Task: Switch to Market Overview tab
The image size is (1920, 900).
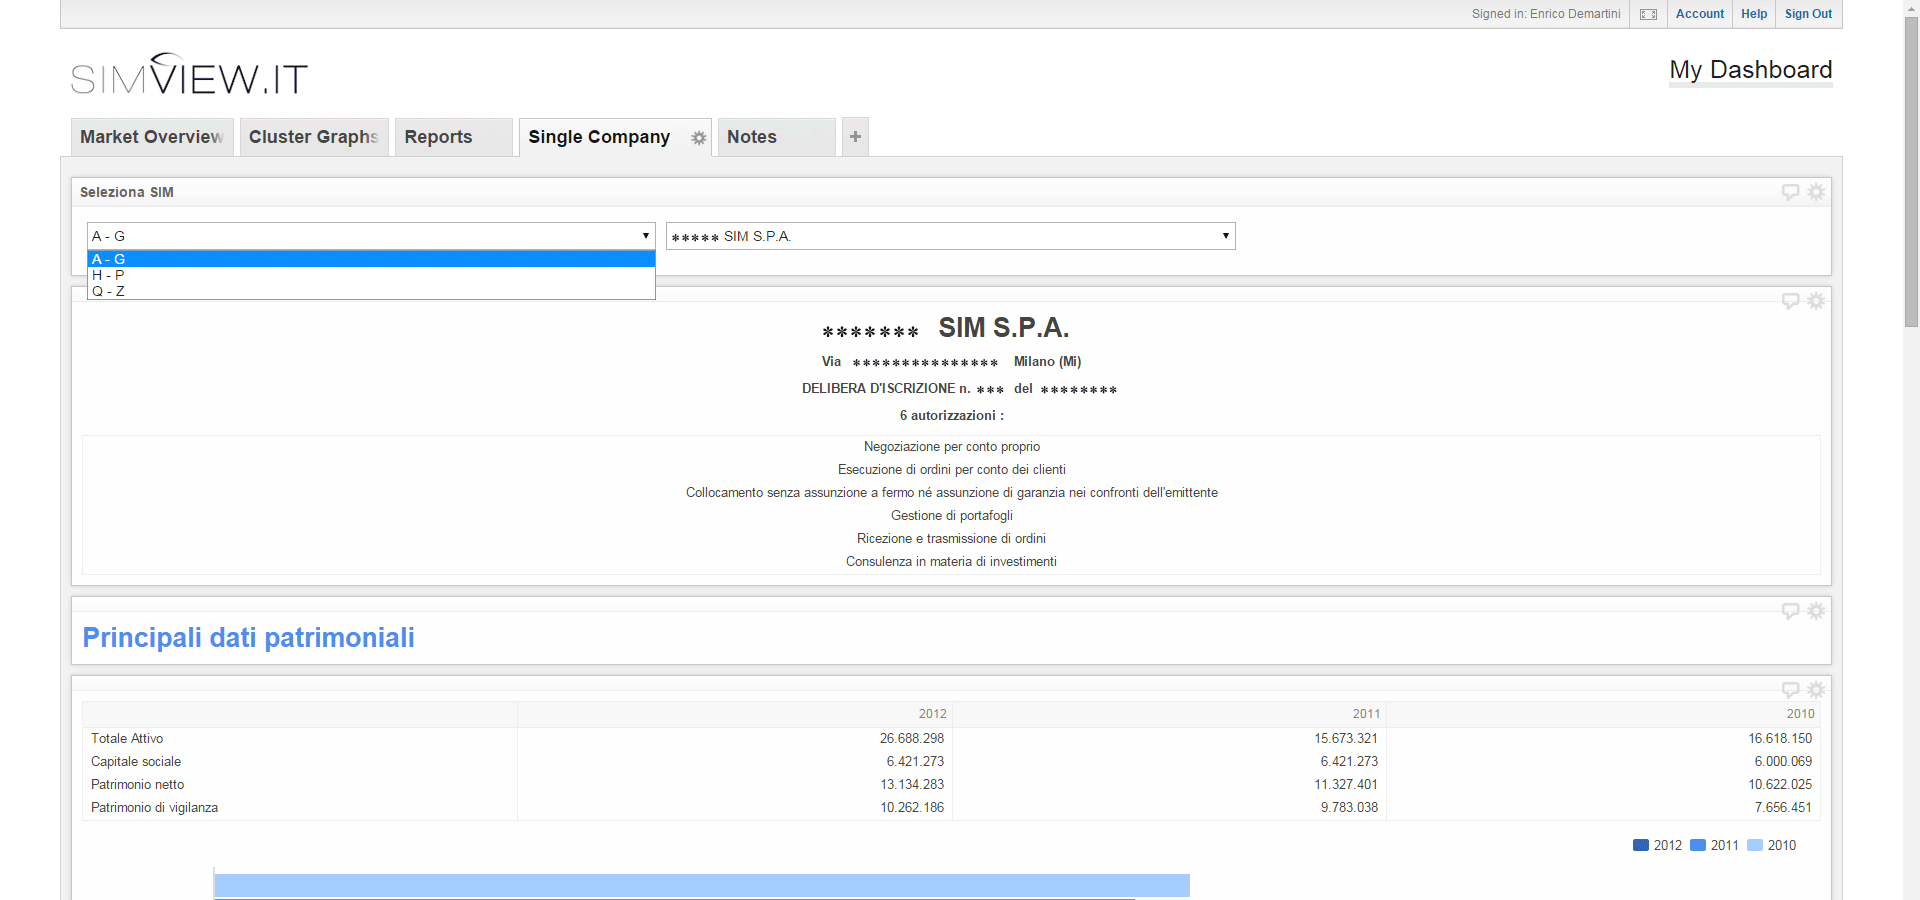Action: [x=151, y=137]
